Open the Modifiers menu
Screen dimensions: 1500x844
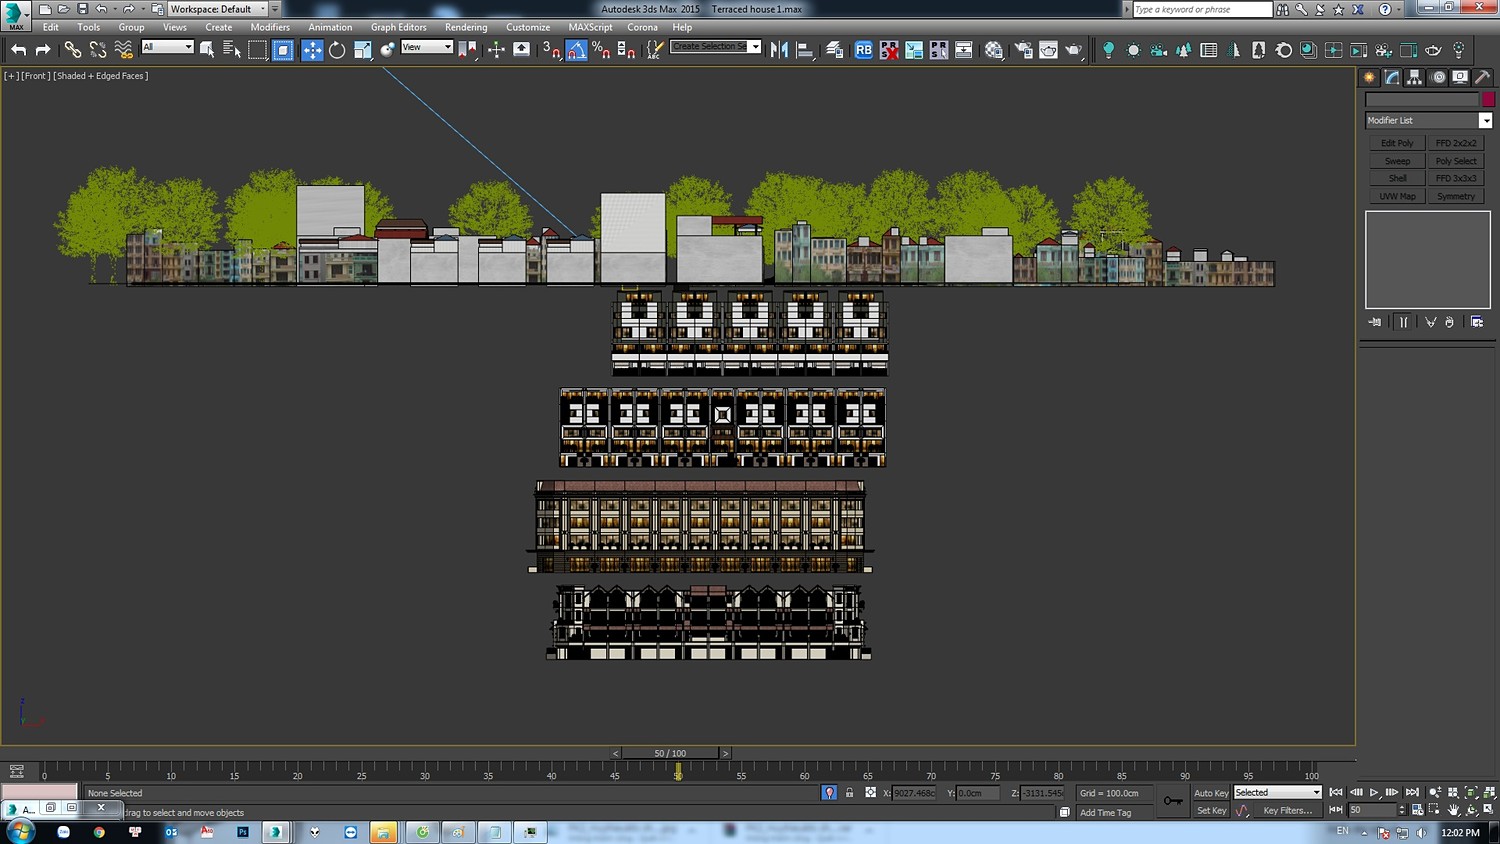270,27
